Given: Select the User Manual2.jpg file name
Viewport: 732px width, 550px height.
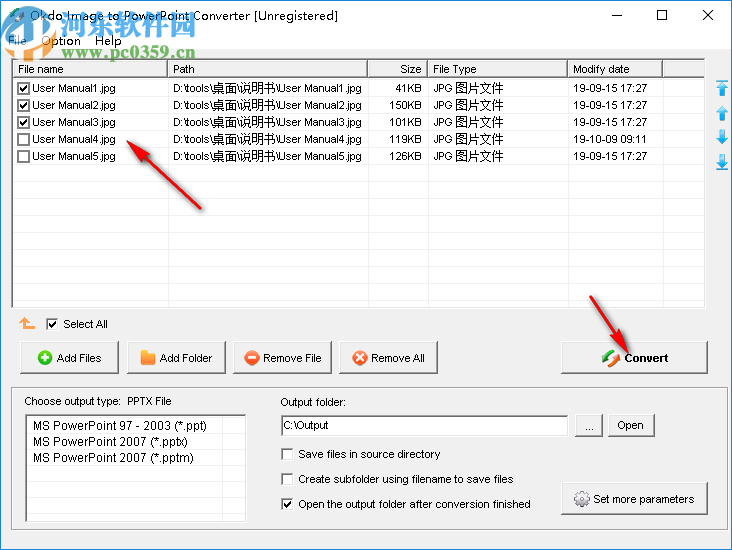Looking at the screenshot, I should pos(74,106).
